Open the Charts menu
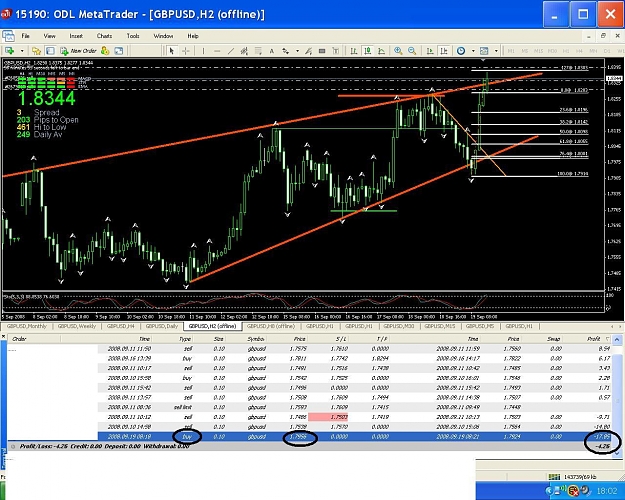Viewport: 625px width, 500px height. pyautogui.click(x=104, y=36)
